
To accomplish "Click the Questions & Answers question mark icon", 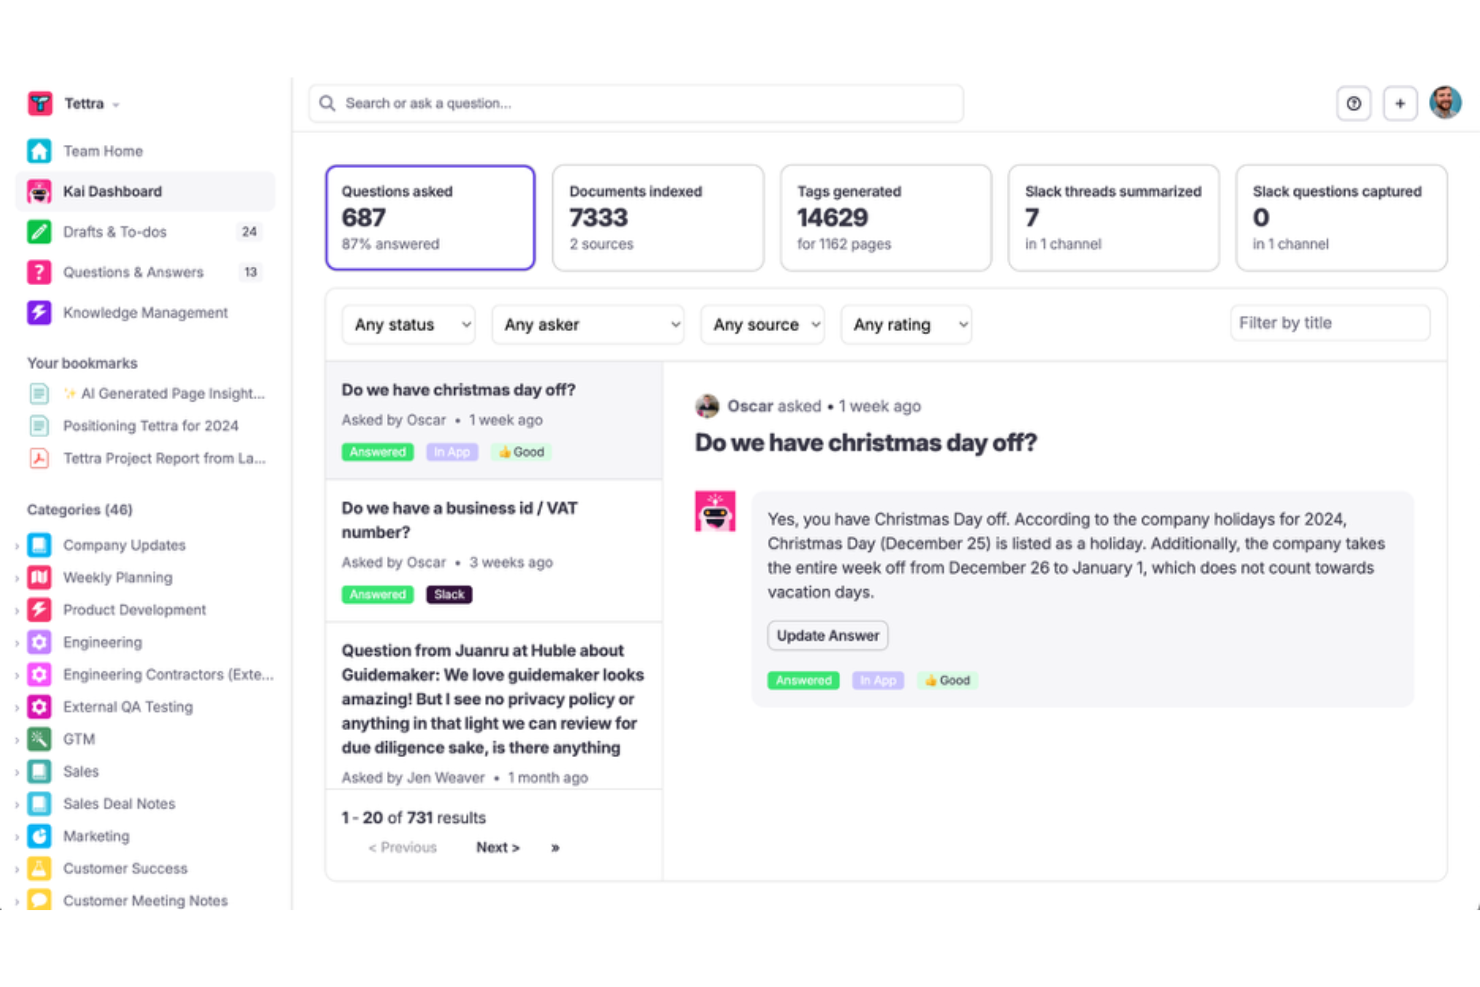I will pyautogui.click(x=38, y=271).
